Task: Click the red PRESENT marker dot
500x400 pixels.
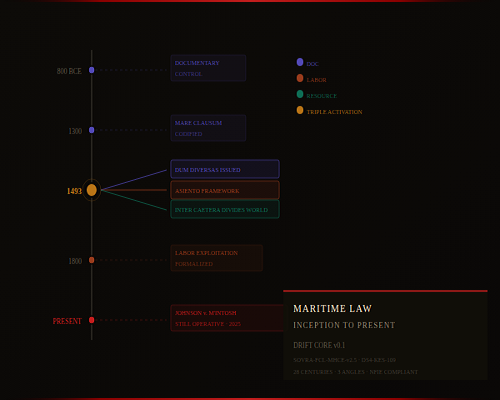Action: click(92, 320)
